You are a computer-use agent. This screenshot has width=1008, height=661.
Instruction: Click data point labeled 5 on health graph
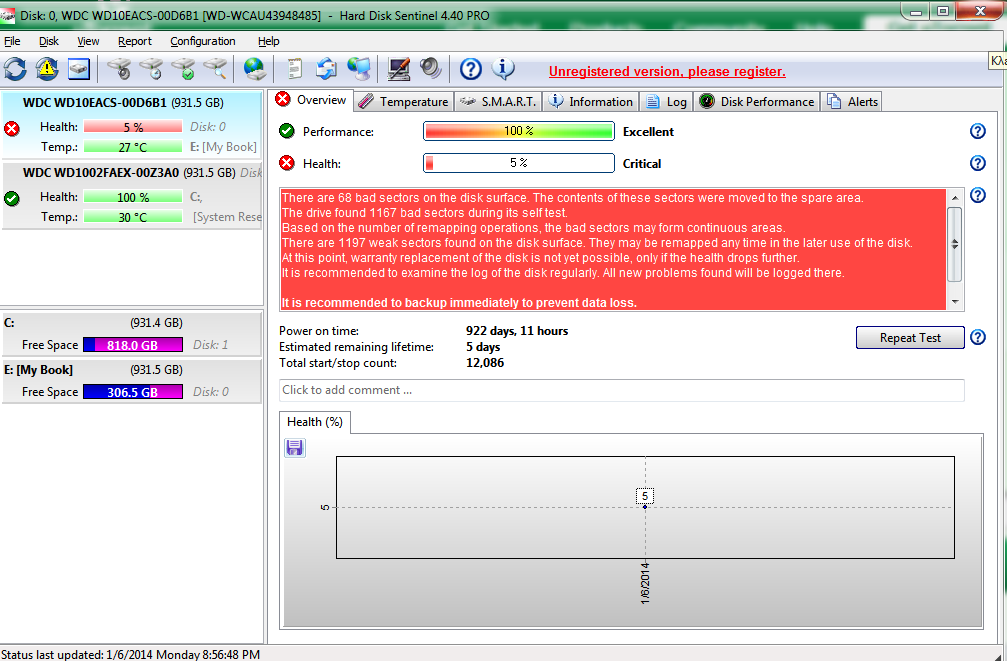[645, 506]
